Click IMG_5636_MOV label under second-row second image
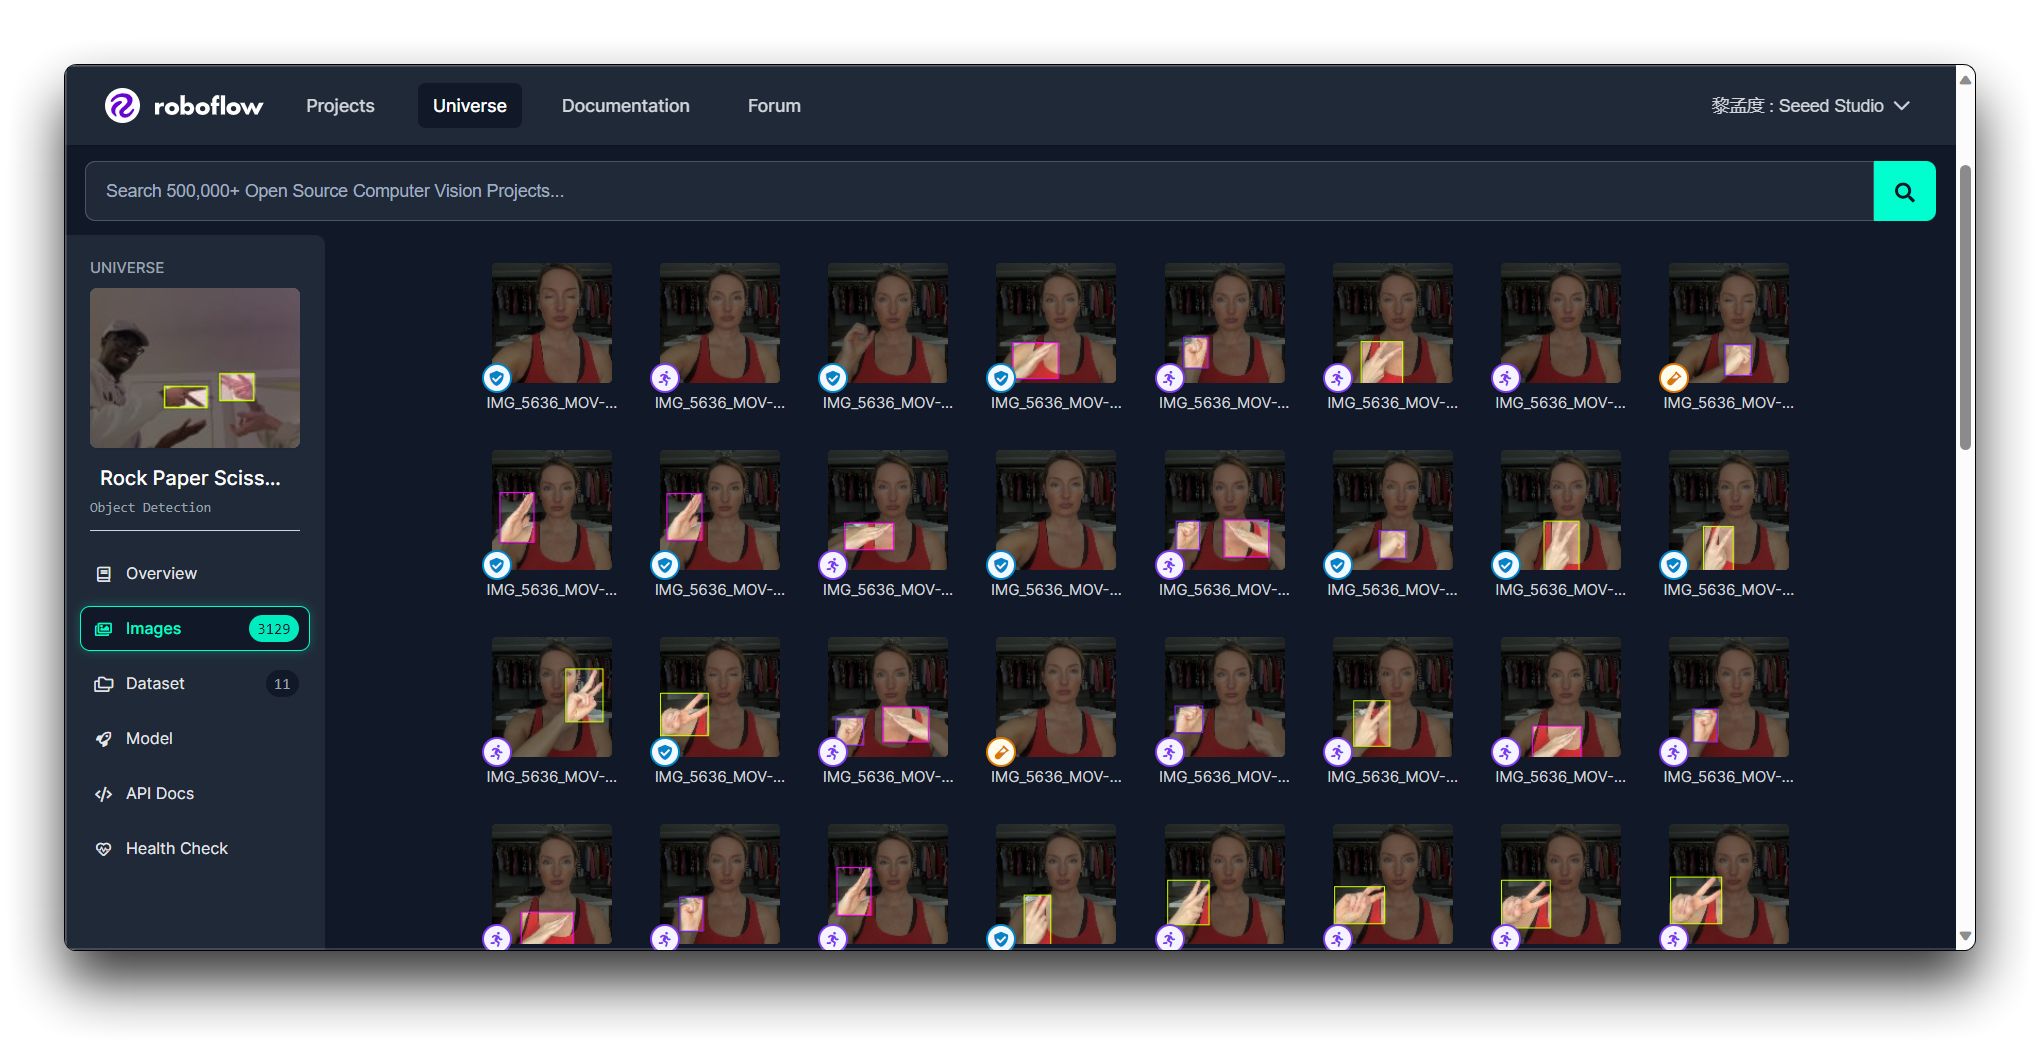 pos(720,590)
